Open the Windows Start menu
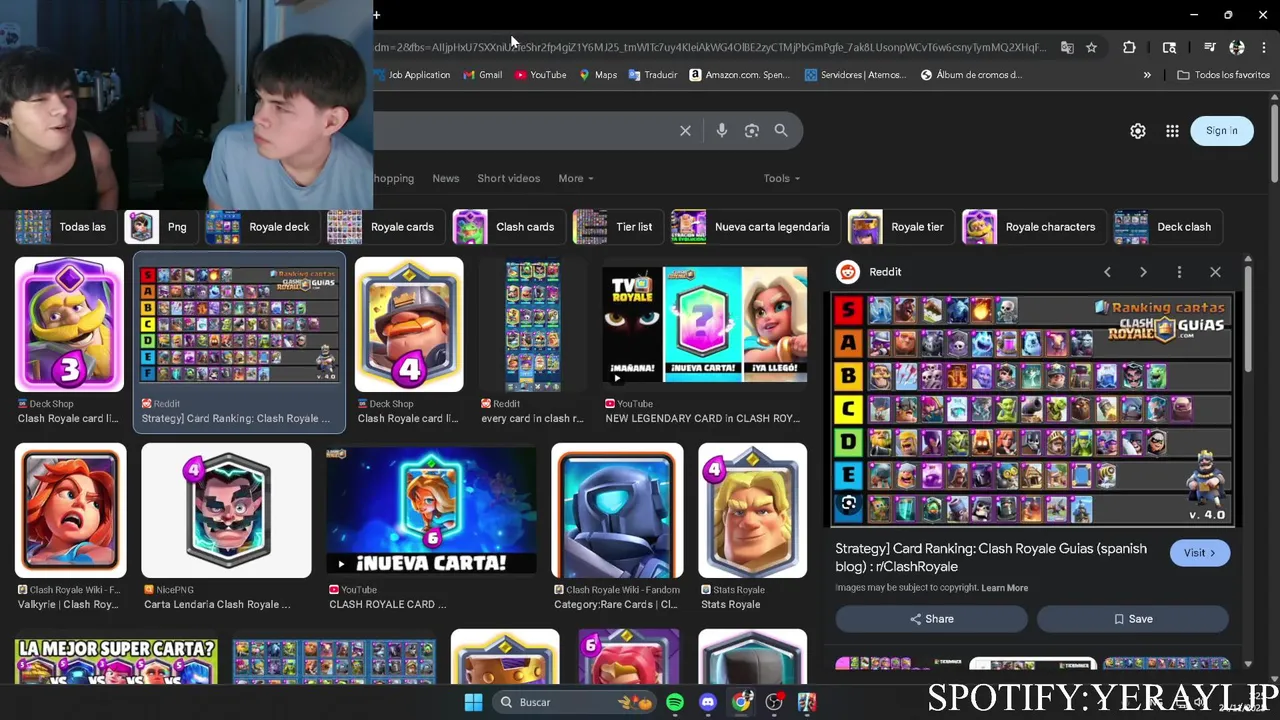 (474, 702)
